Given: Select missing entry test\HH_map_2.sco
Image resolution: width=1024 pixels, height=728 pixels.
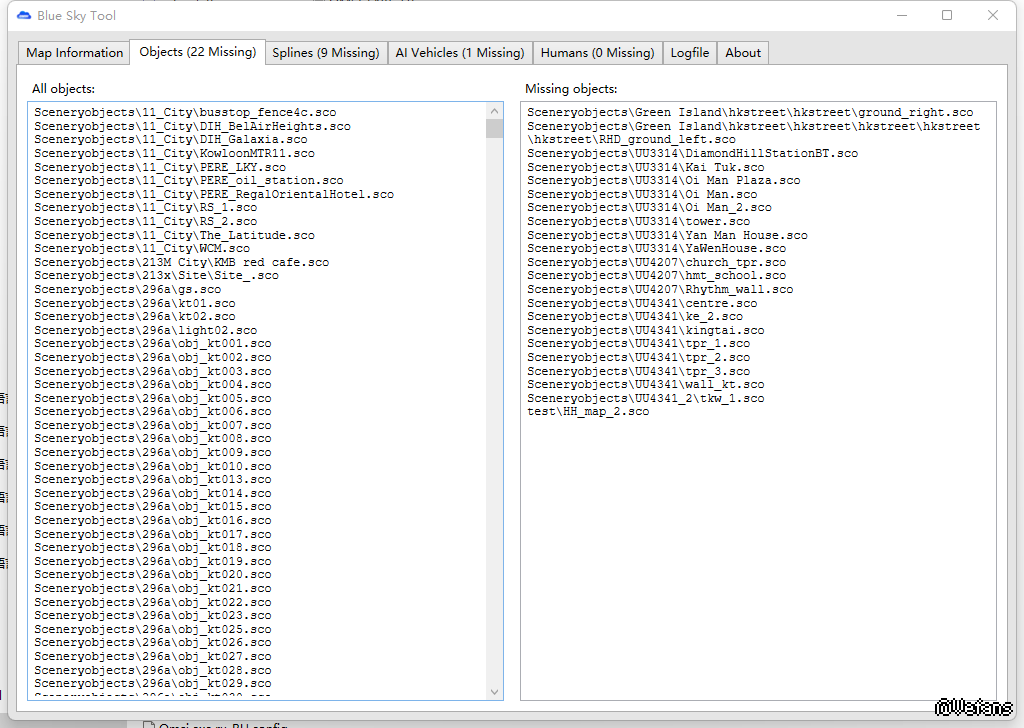Looking at the screenshot, I should pyautogui.click(x=588, y=411).
